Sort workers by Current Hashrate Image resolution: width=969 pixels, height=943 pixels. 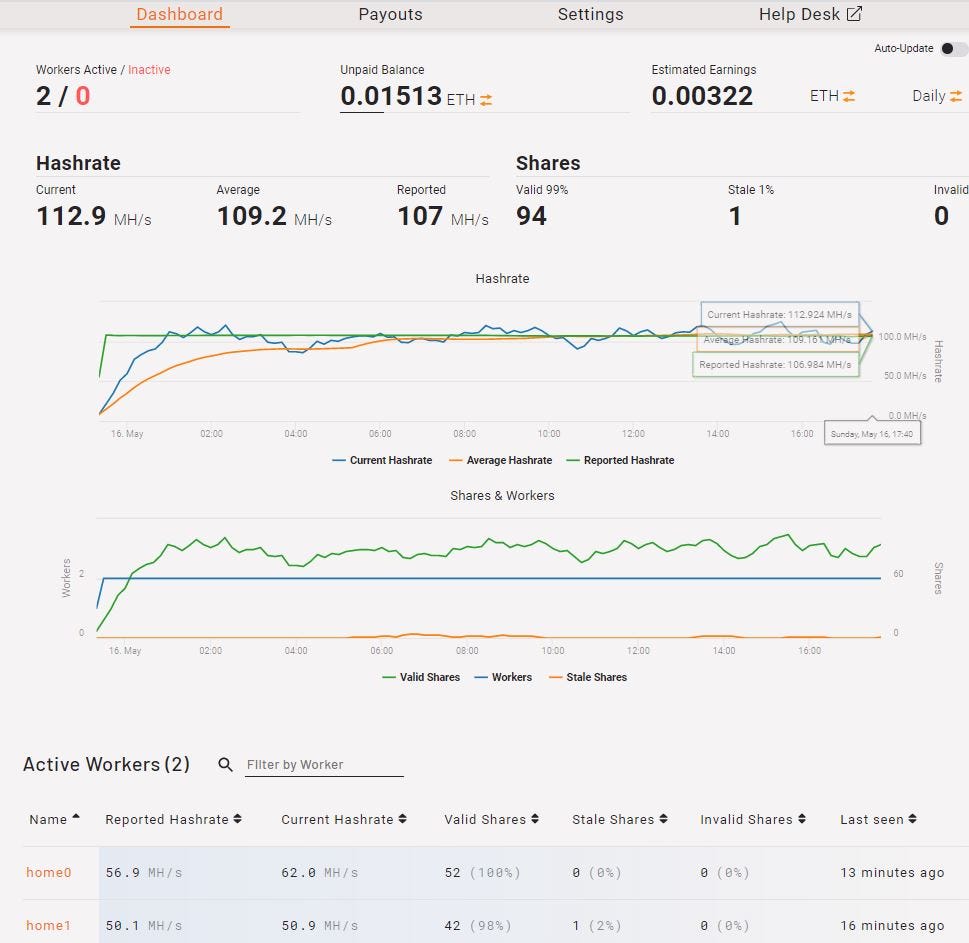click(401, 818)
